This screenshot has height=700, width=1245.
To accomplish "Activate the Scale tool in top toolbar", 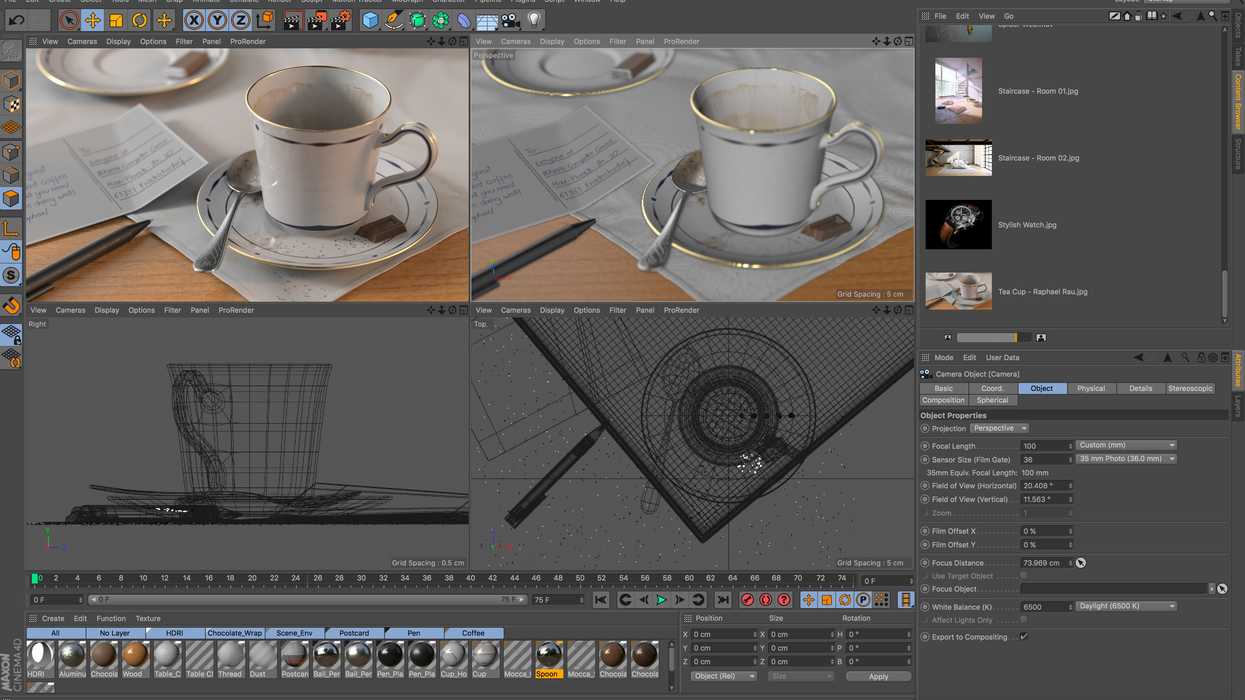I will [116, 19].
